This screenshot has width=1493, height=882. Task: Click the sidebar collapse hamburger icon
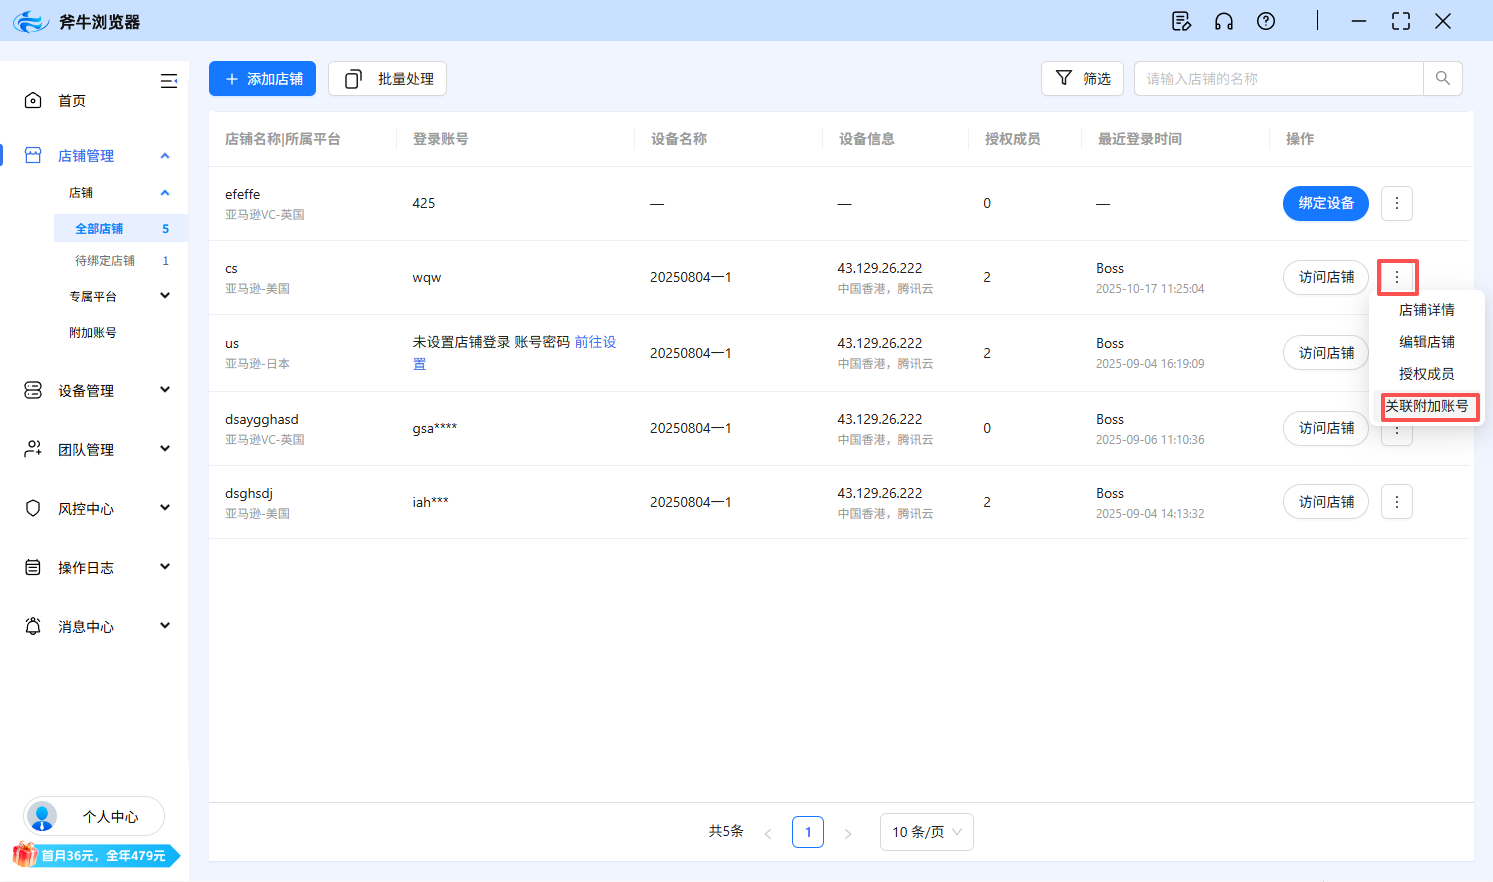pos(168,81)
